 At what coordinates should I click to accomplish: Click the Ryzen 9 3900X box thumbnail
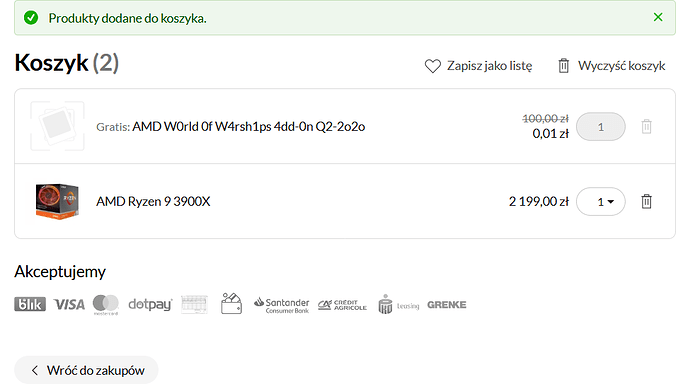click(x=57, y=201)
